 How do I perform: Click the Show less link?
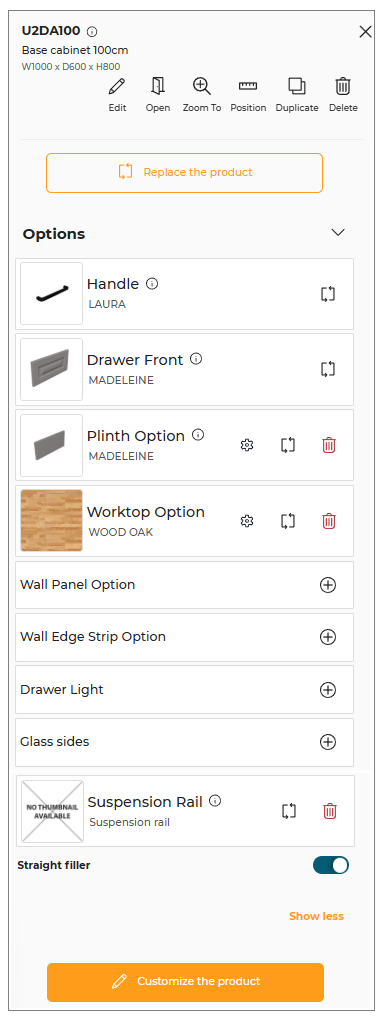[316, 916]
